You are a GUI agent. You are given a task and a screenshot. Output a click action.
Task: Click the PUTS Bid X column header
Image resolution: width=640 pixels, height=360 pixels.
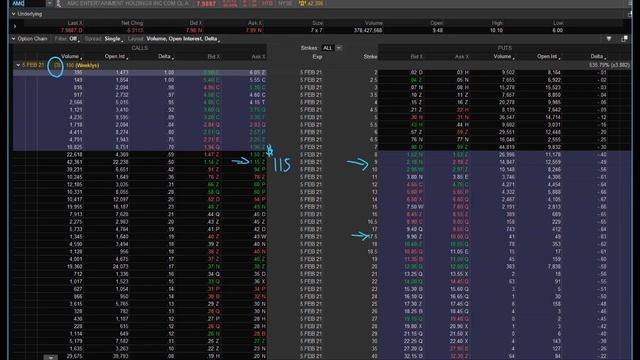click(x=416, y=57)
